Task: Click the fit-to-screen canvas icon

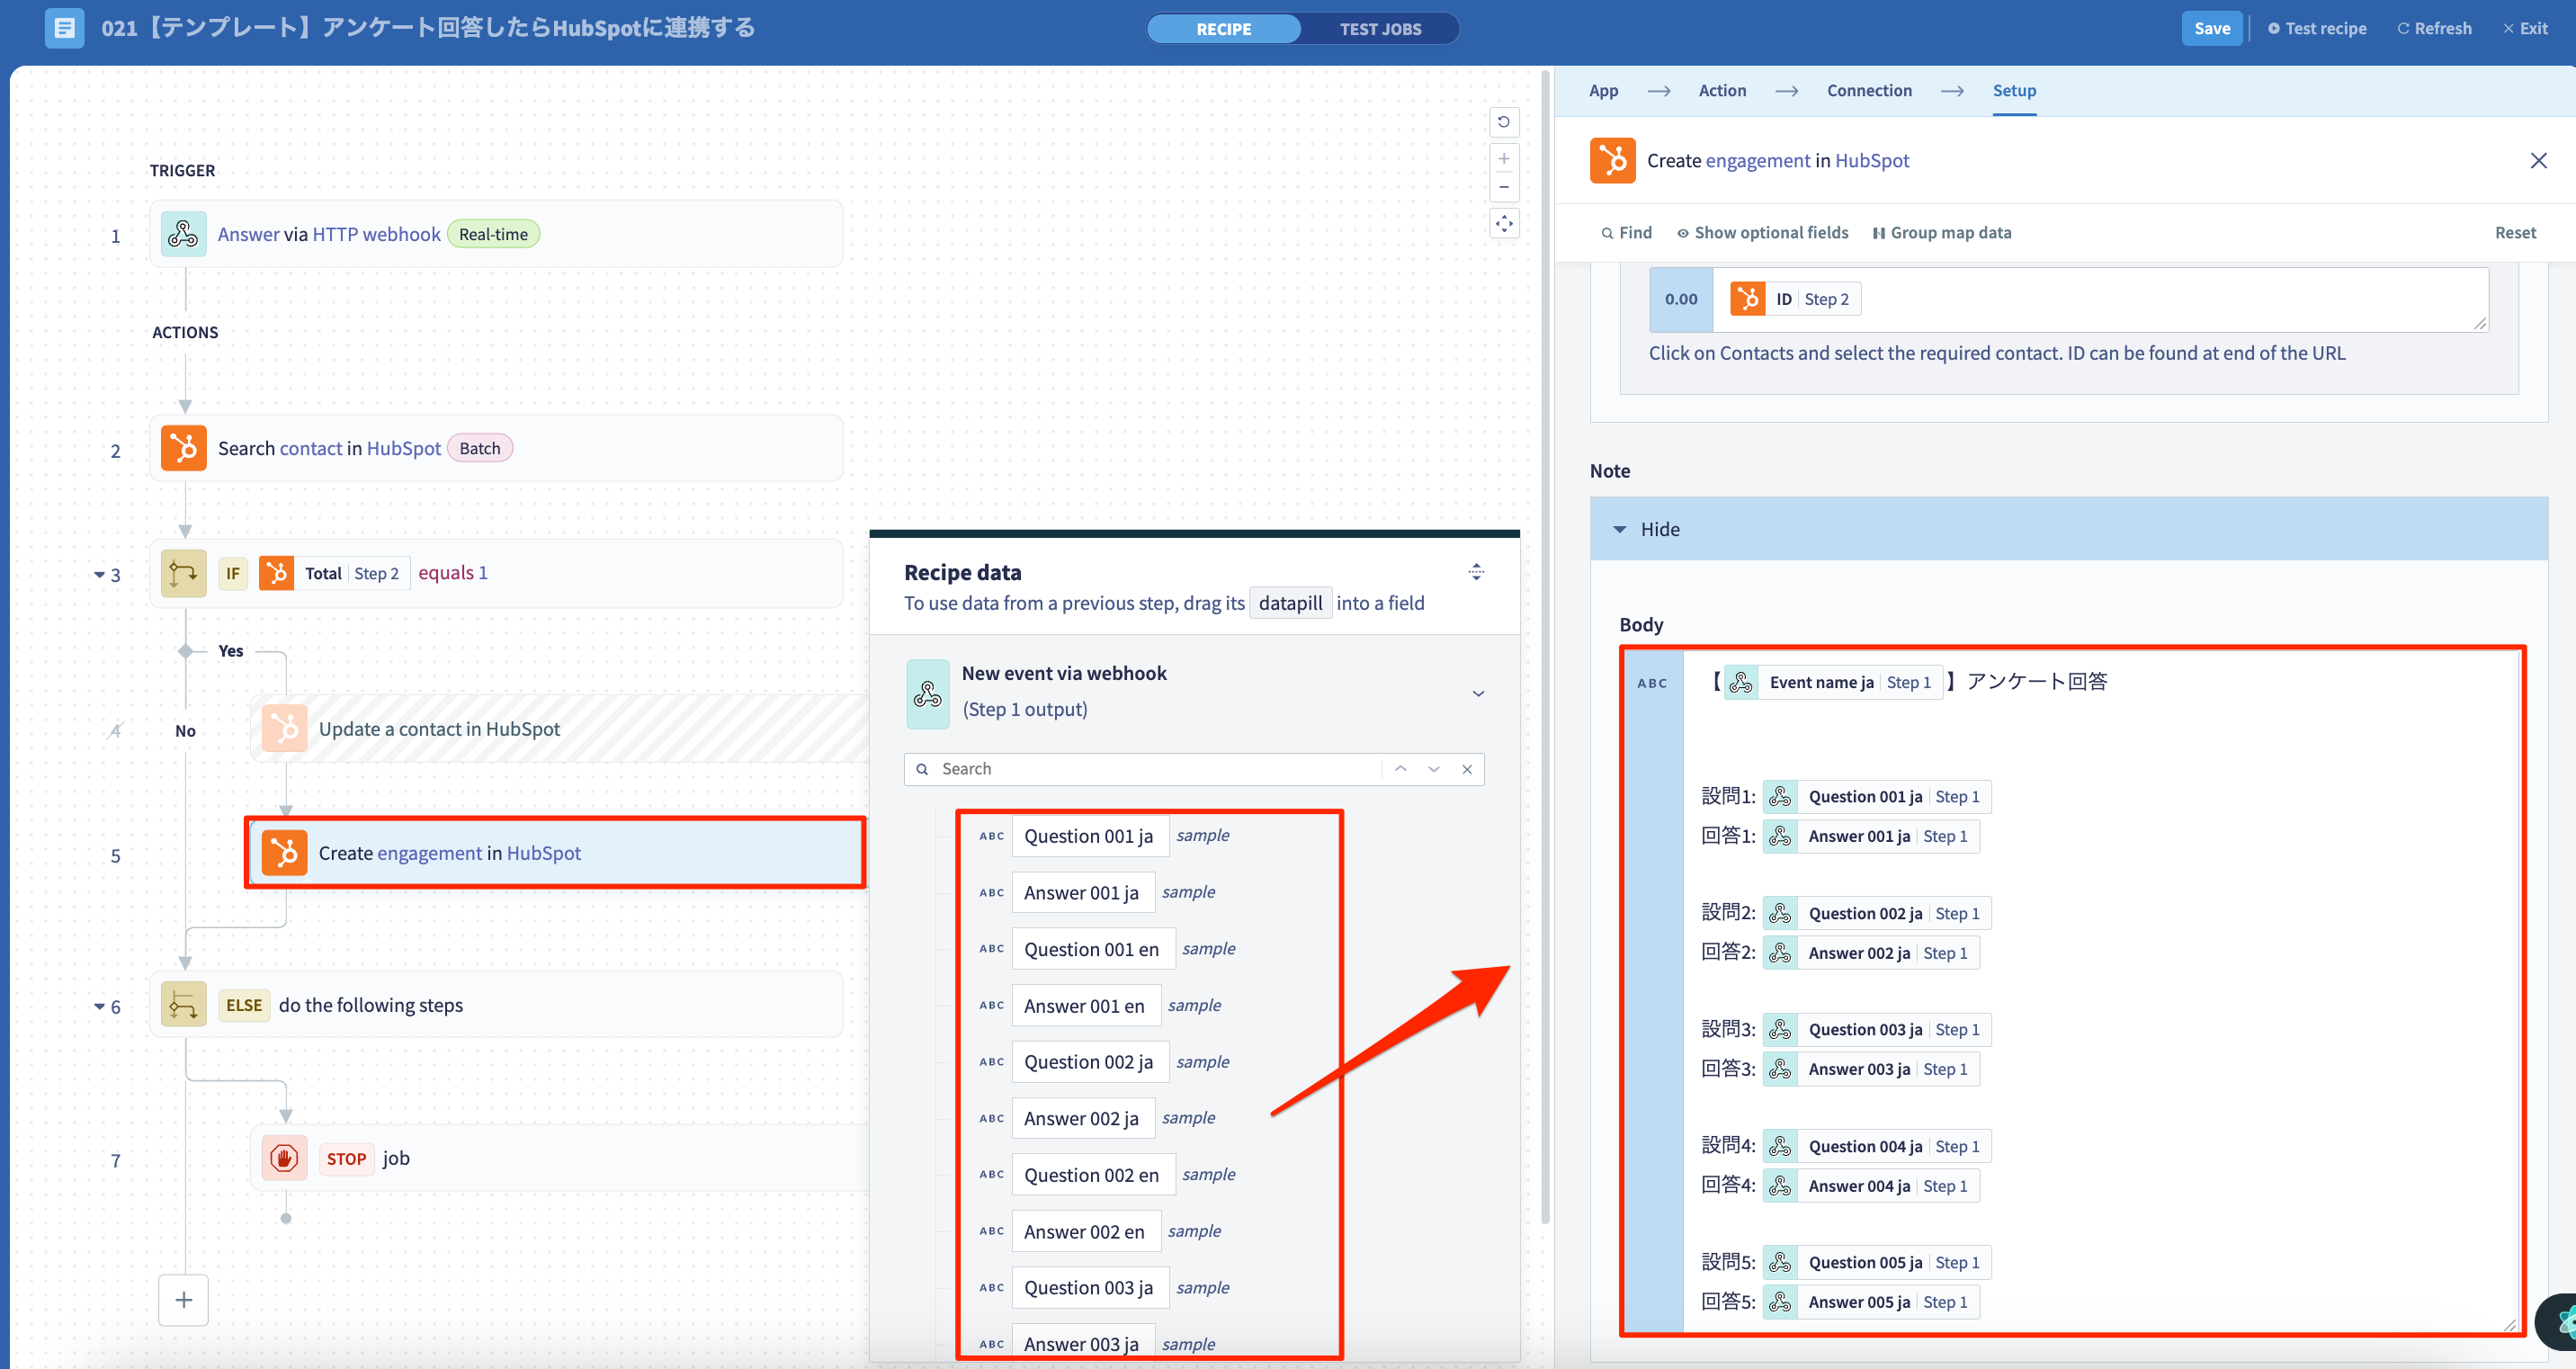Action: point(1503,224)
